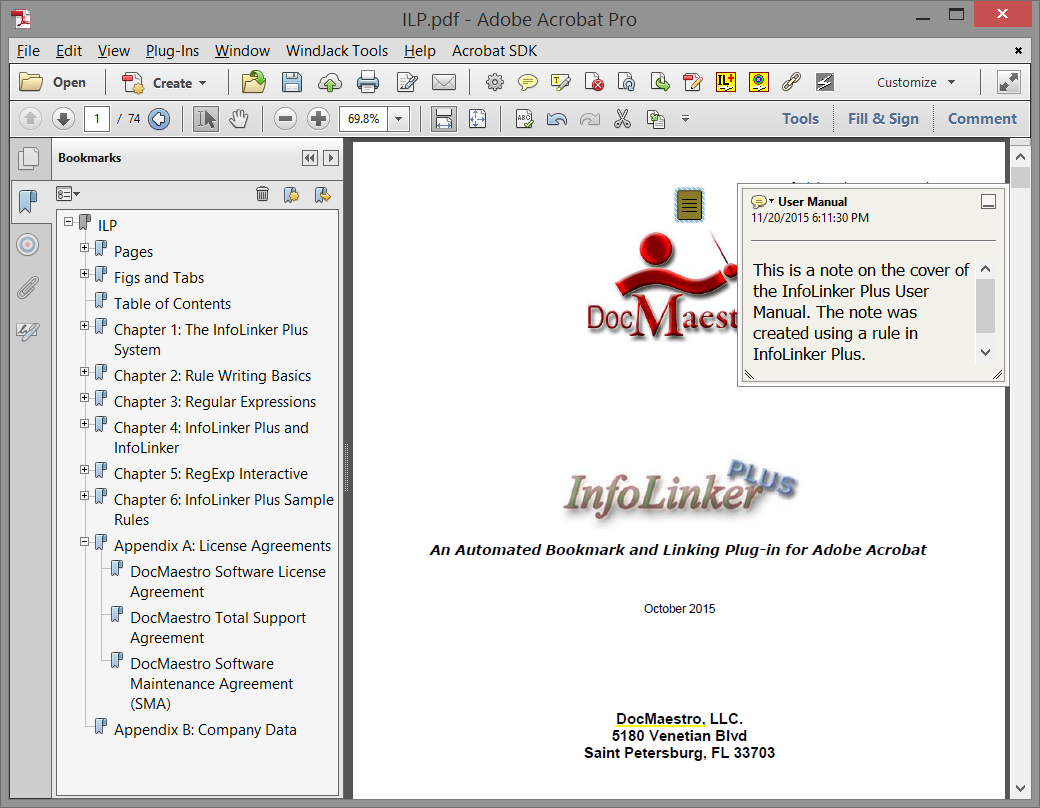
Task: Open the Comment pane
Action: (x=982, y=119)
